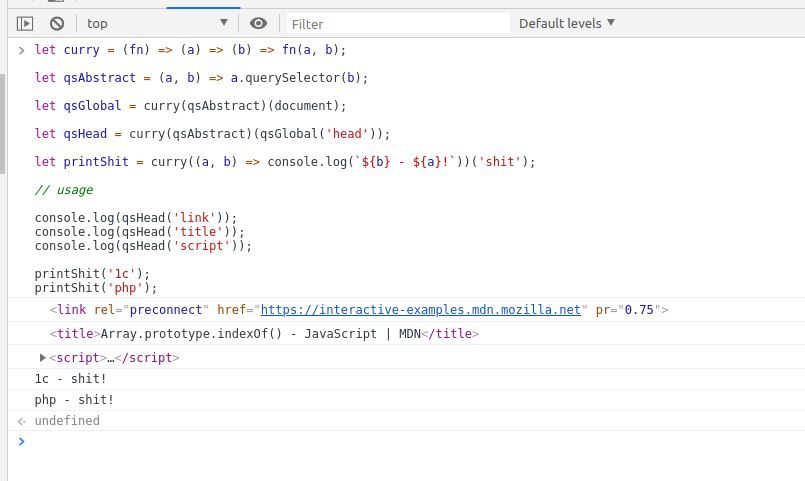Open the interactive-examples.mdn.mozilla.net link
Screen dimensions: 805x481
point(420,310)
